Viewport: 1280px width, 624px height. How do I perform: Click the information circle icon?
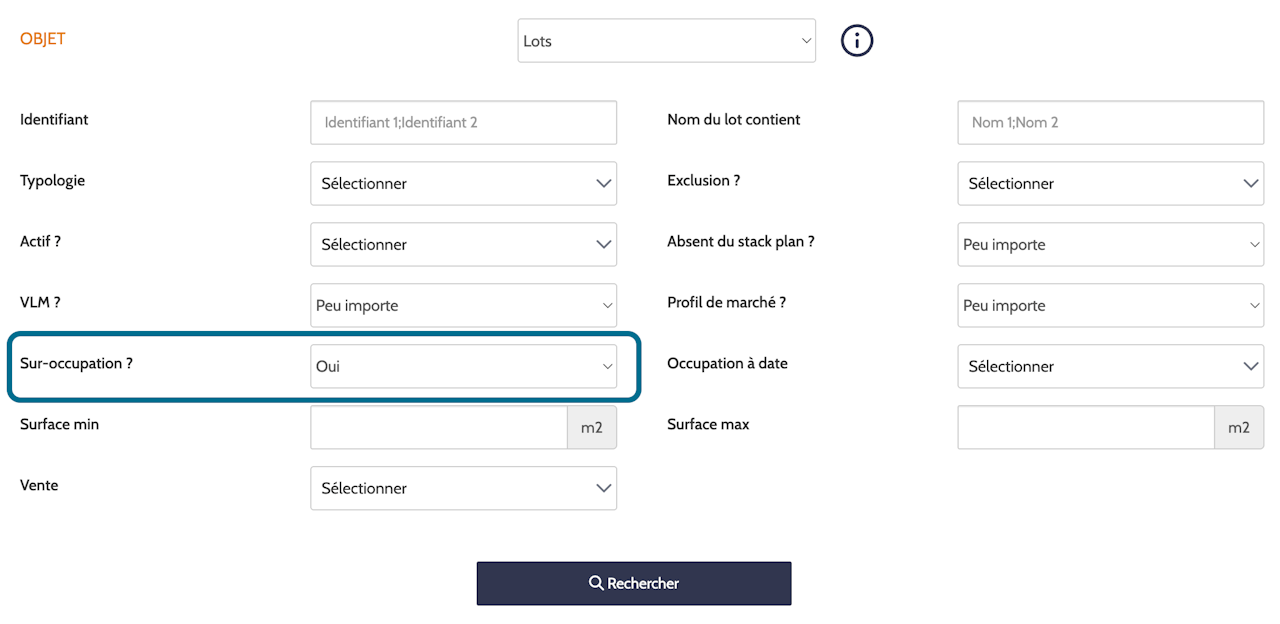tap(857, 41)
